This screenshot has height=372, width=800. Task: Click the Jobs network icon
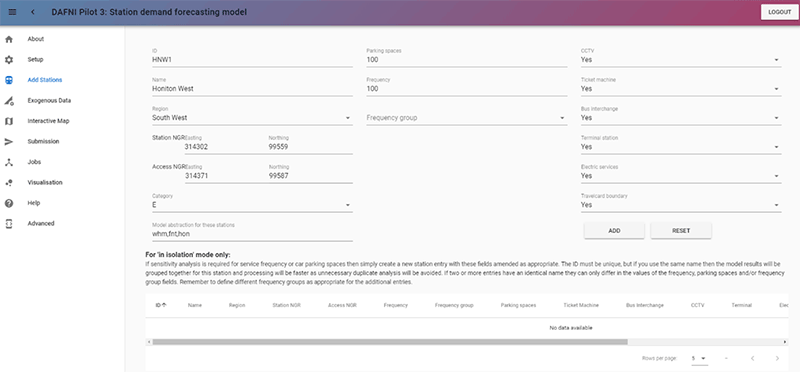click(x=9, y=162)
